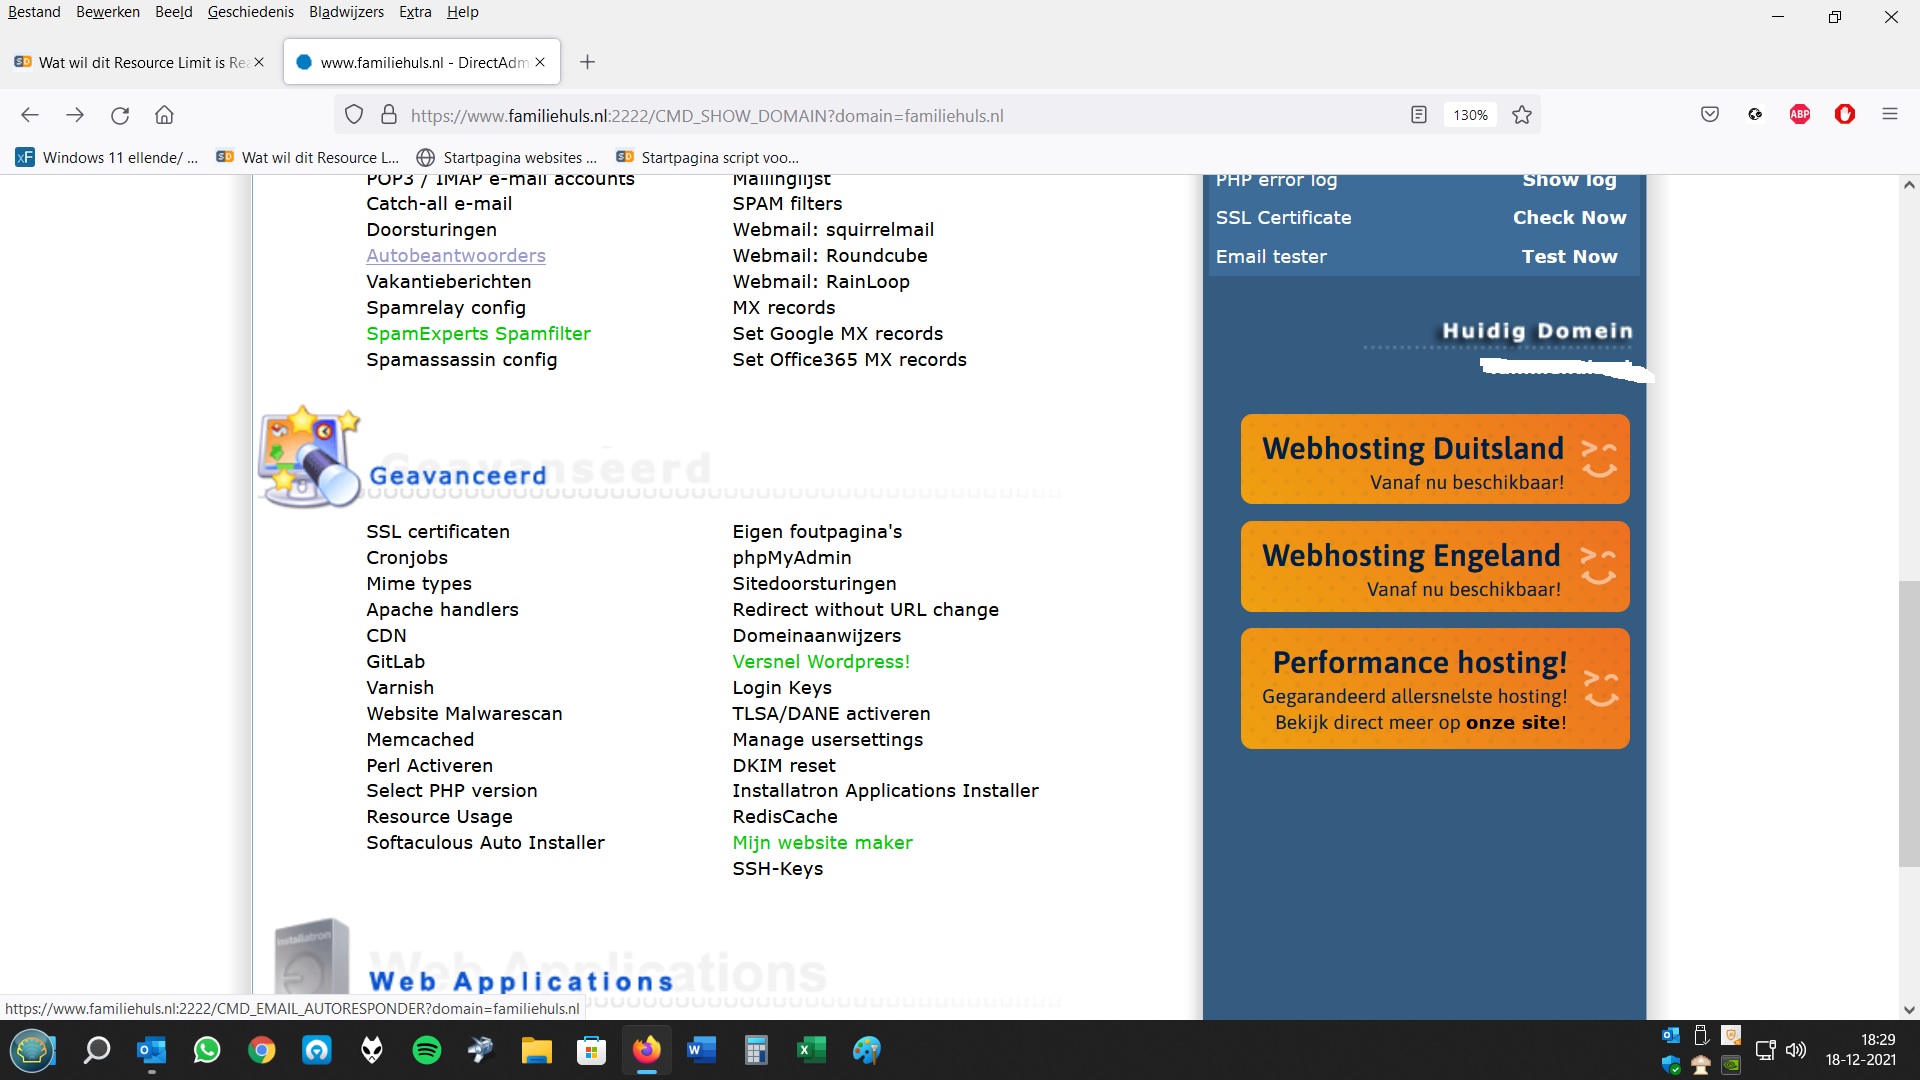Screen dimensions: 1920x1080
Task: Open Installatron Applications Installer
Action: coord(885,790)
